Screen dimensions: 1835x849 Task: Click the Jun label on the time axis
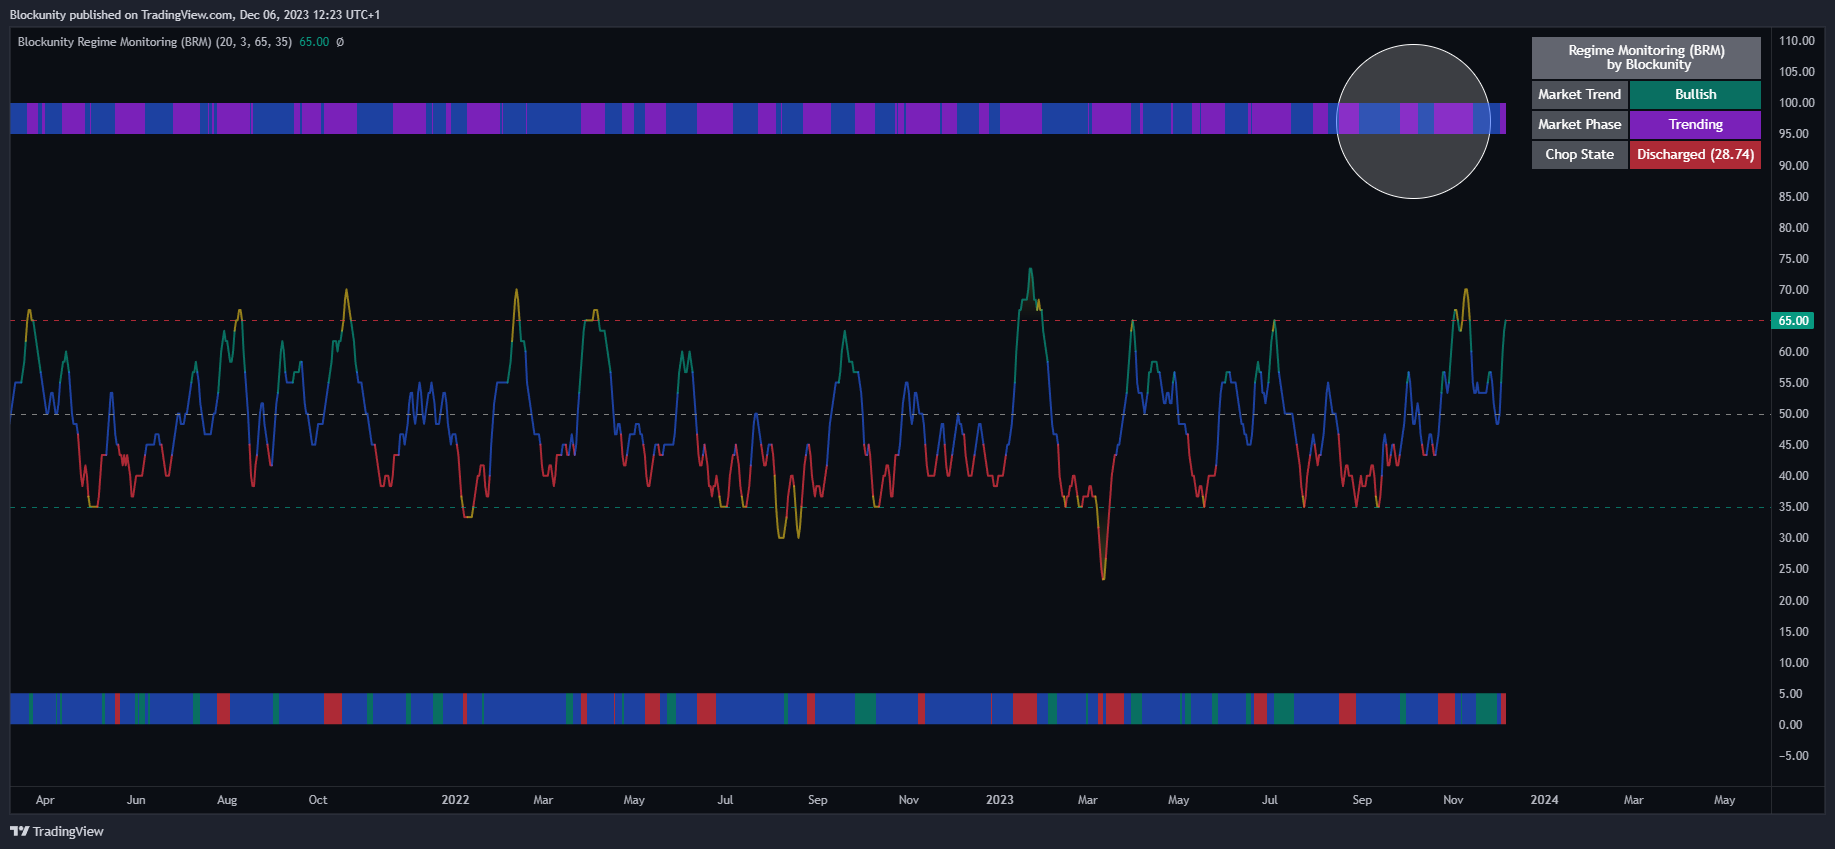coord(136,800)
